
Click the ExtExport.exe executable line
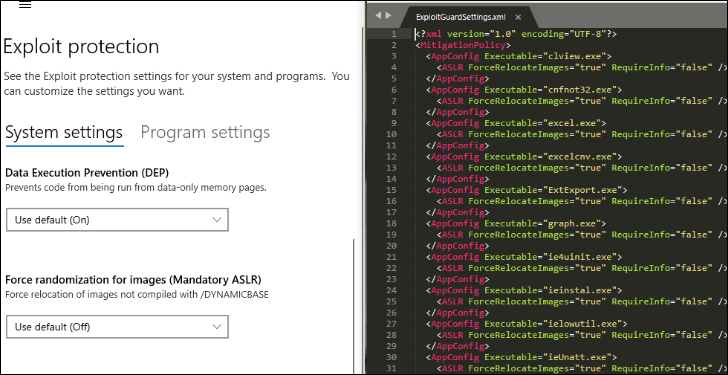pos(526,190)
